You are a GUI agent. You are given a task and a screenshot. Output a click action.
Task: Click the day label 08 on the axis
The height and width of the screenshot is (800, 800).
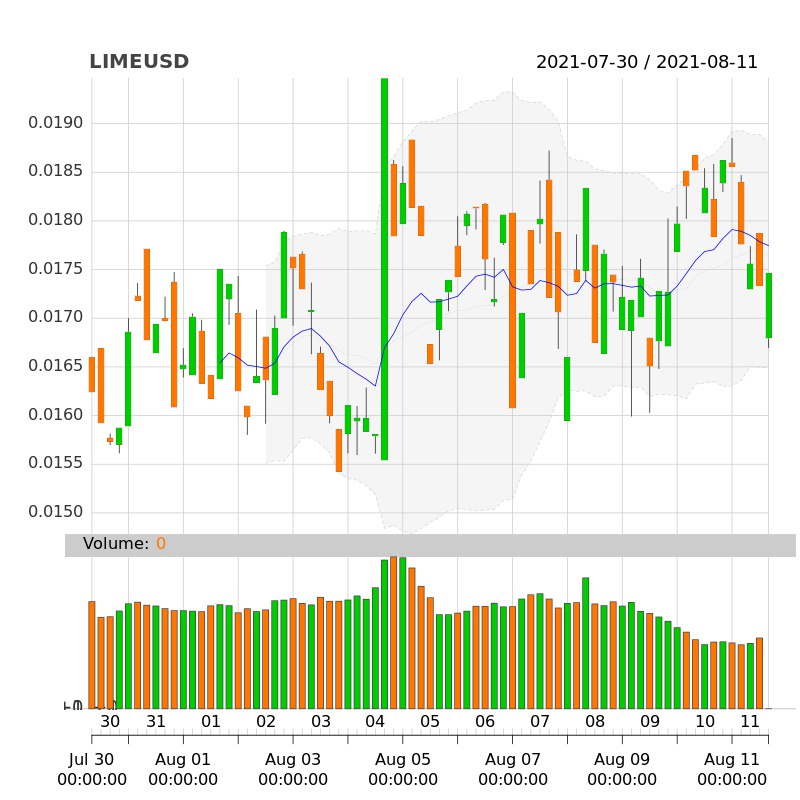595,722
